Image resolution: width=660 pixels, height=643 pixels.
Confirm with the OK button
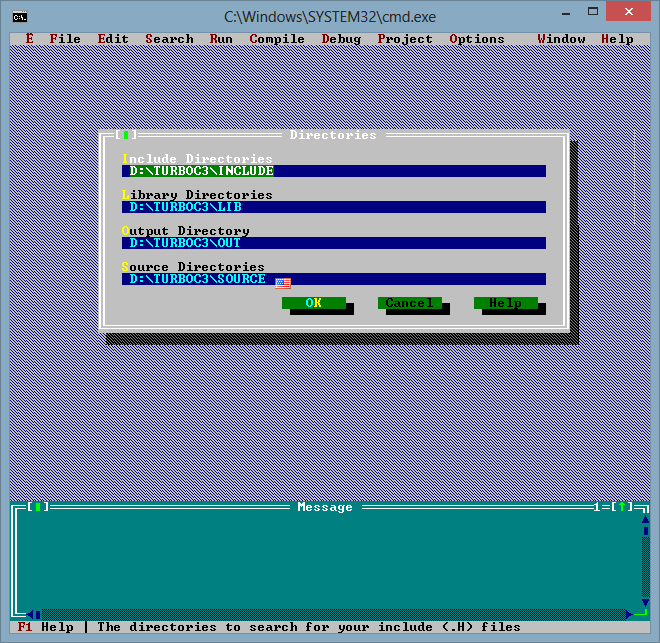[314, 303]
